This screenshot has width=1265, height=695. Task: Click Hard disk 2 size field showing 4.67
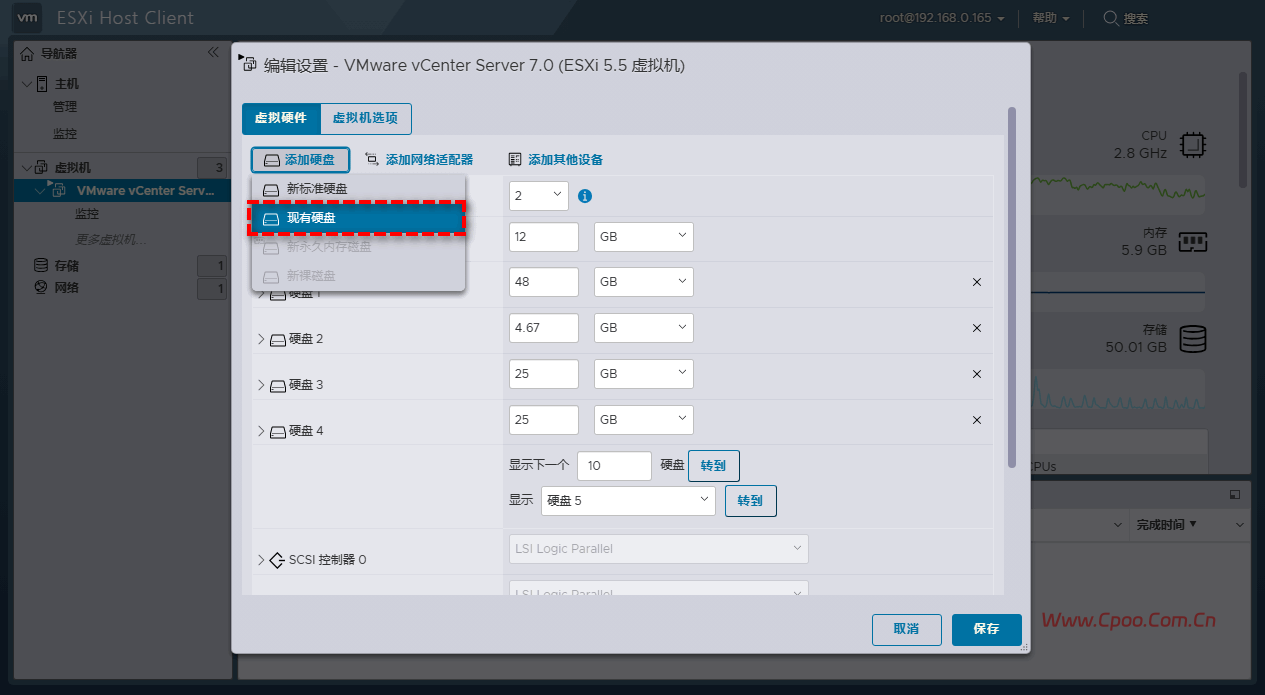(x=544, y=328)
